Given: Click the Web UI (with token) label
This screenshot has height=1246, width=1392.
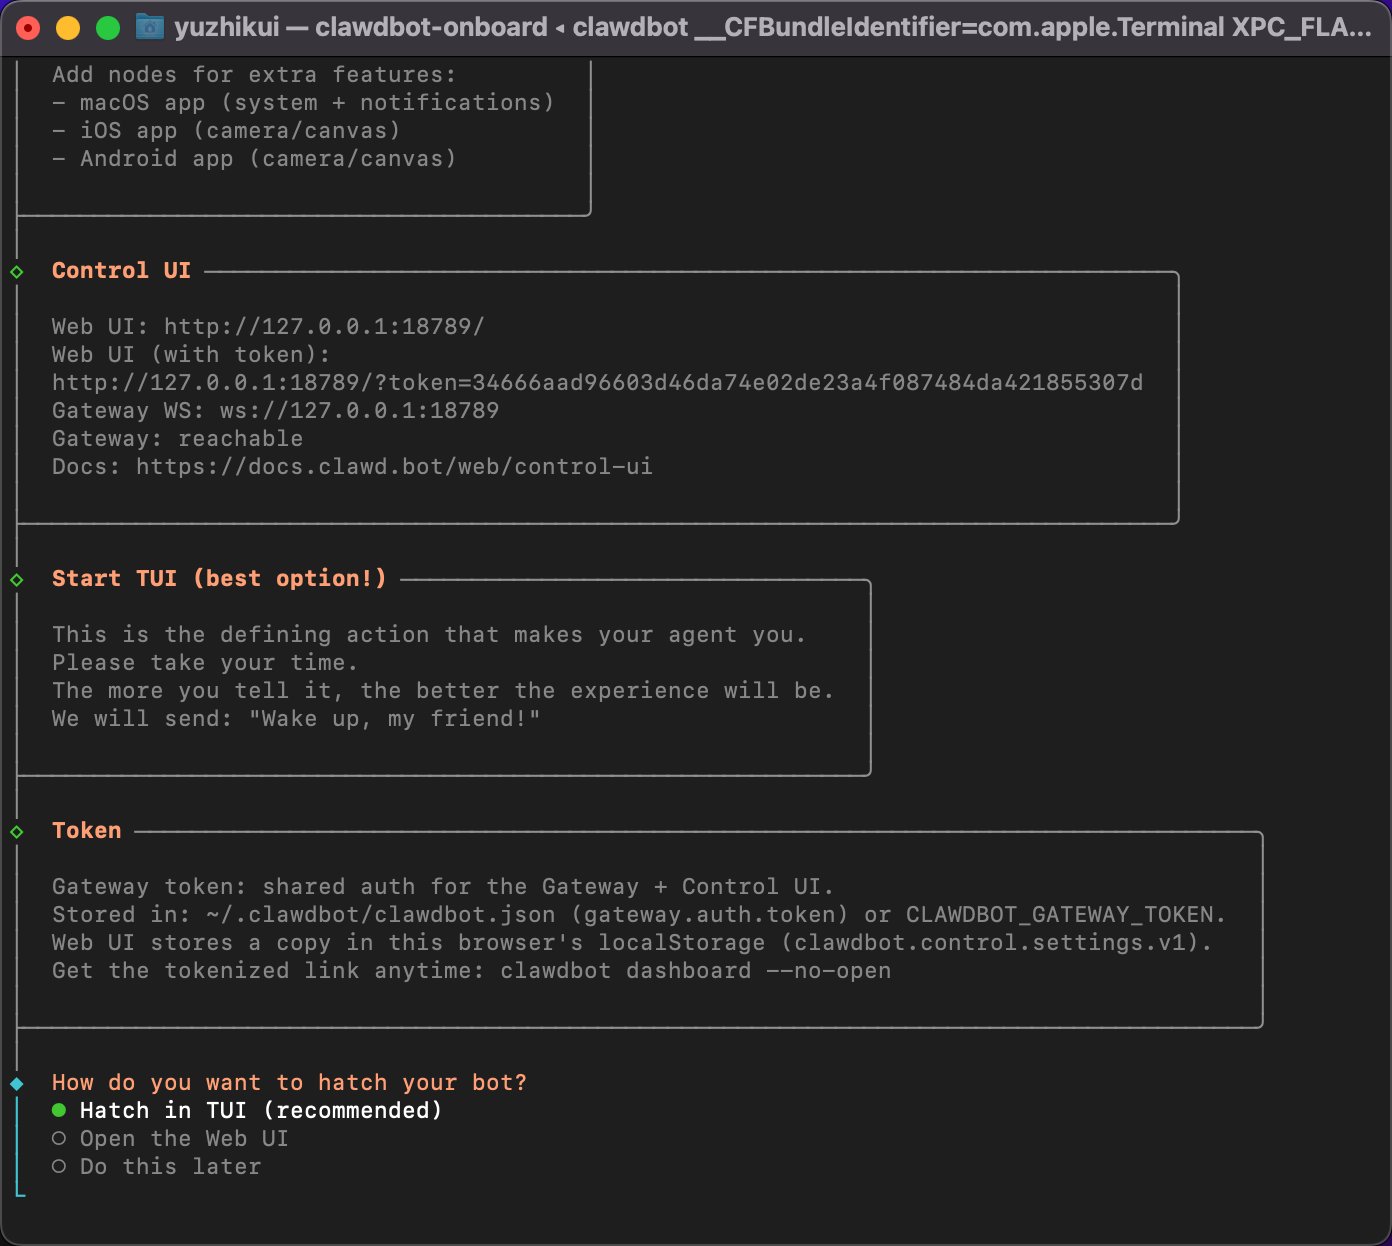Looking at the screenshot, I should [x=191, y=354].
